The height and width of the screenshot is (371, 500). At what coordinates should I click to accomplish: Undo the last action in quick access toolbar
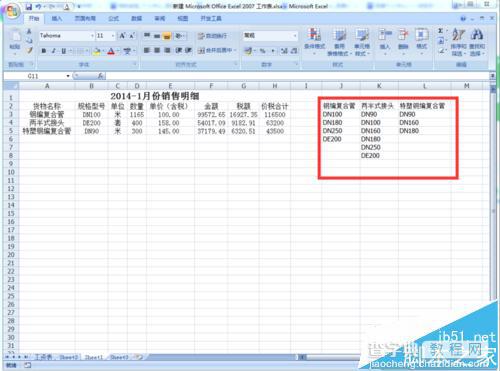click(39, 7)
